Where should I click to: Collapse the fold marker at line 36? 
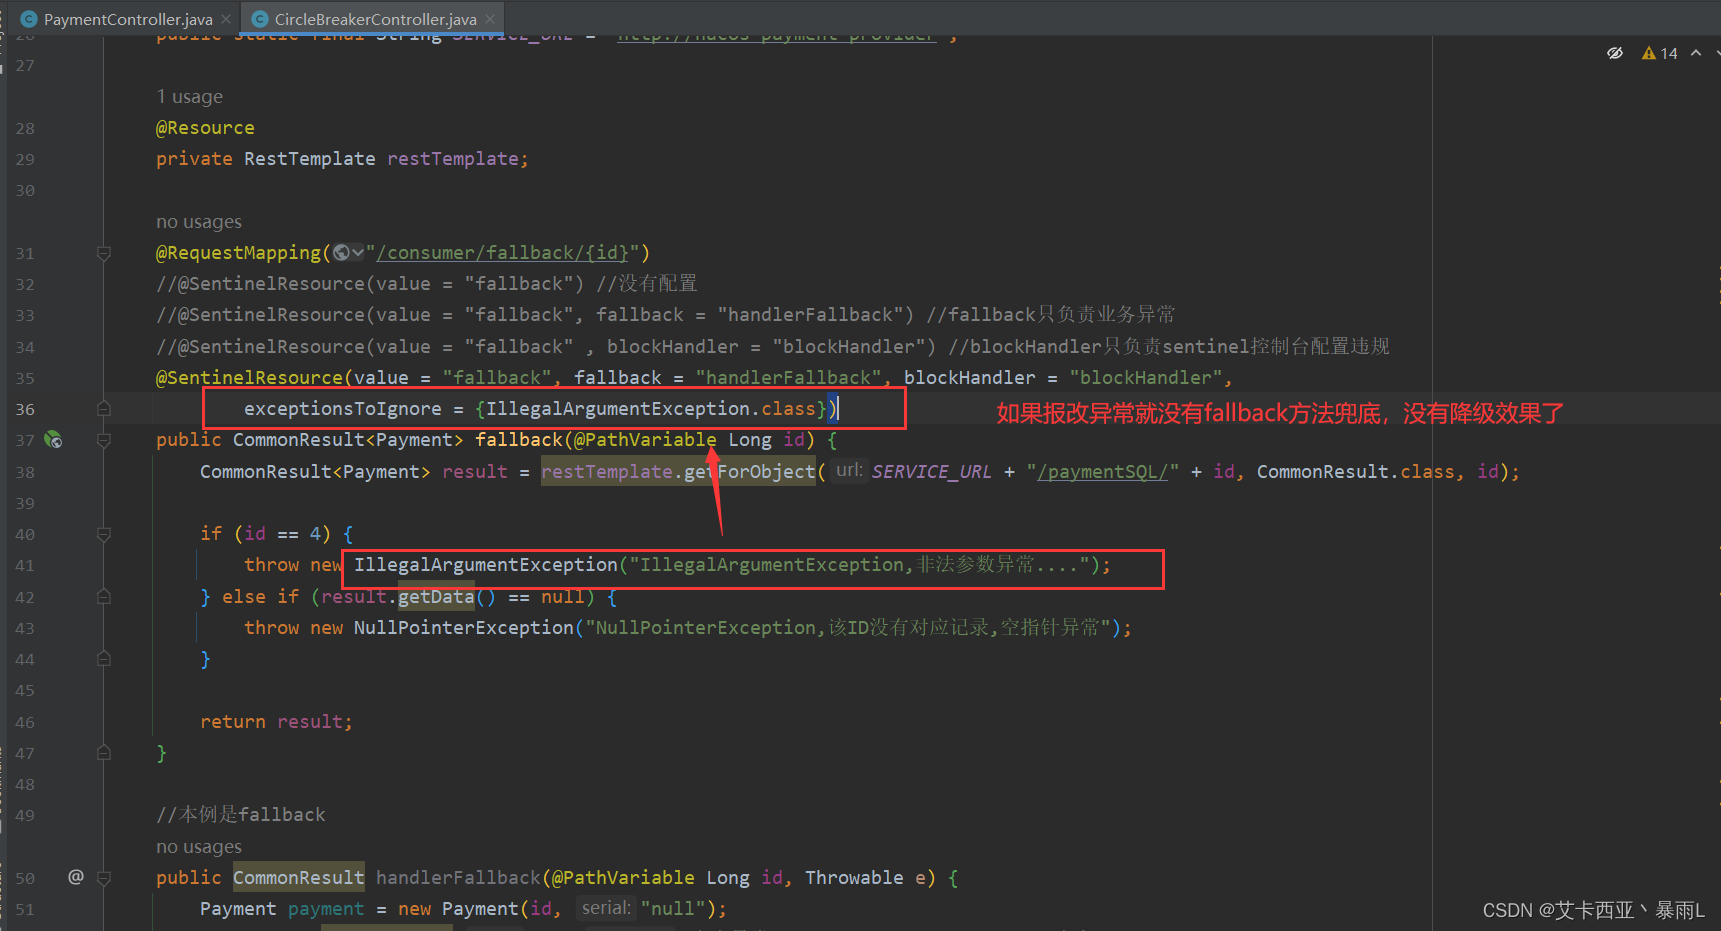[x=103, y=409]
